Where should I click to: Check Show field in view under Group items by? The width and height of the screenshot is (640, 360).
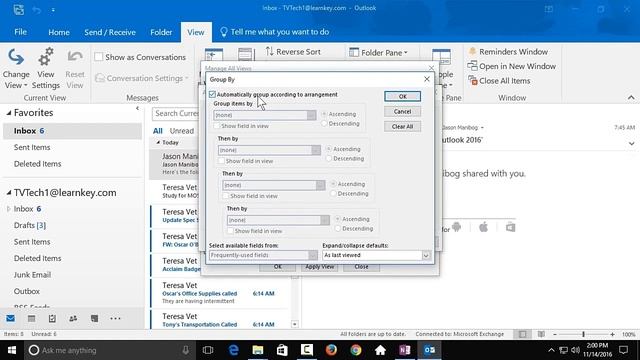pyautogui.click(x=217, y=126)
